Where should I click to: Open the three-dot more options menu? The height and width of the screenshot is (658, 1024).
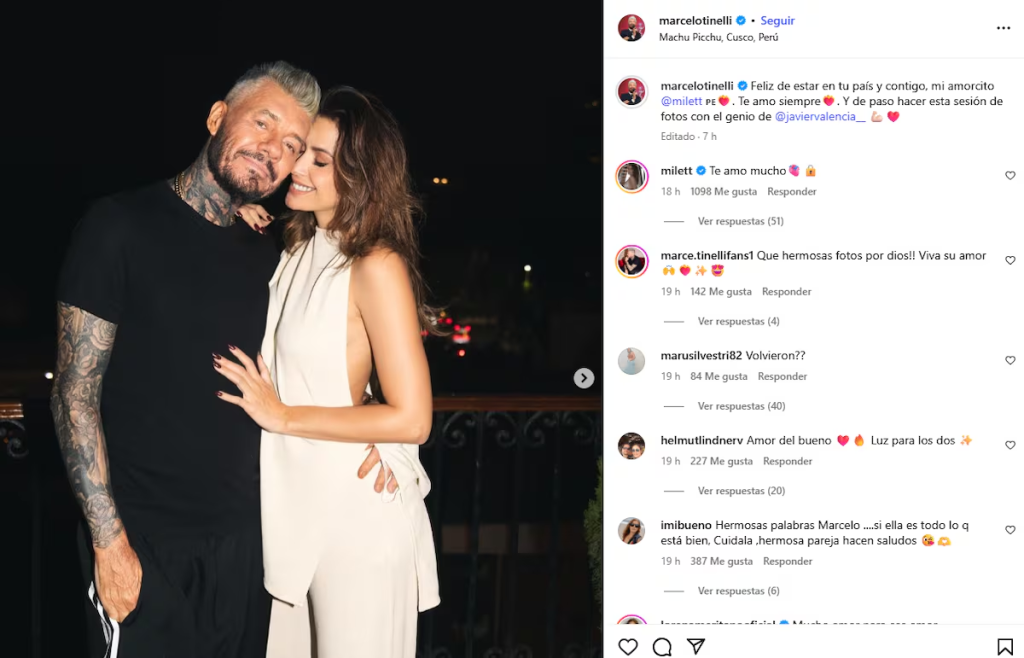click(x=1003, y=28)
